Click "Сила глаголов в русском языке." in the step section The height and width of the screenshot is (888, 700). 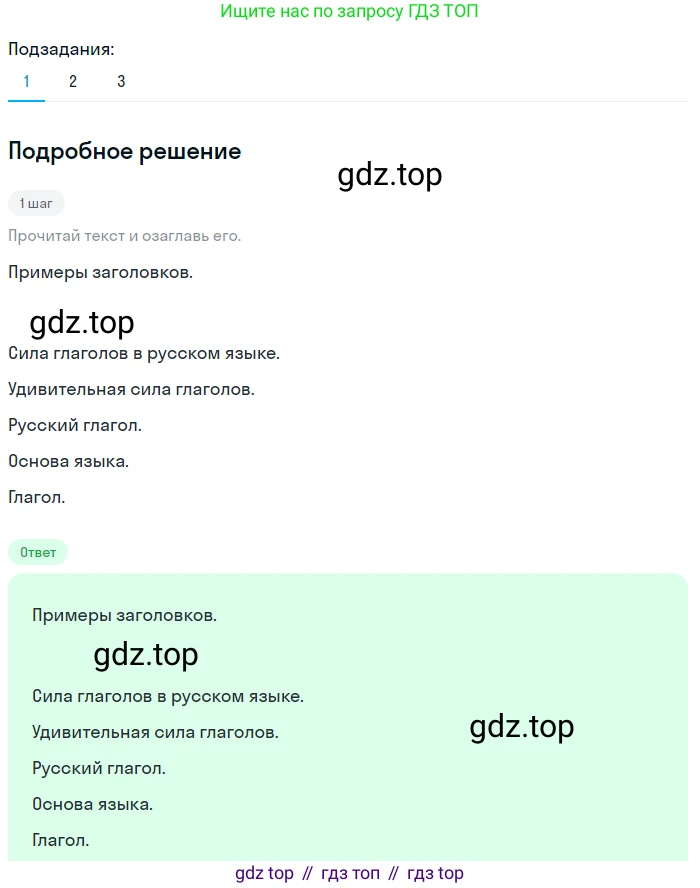(x=144, y=353)
